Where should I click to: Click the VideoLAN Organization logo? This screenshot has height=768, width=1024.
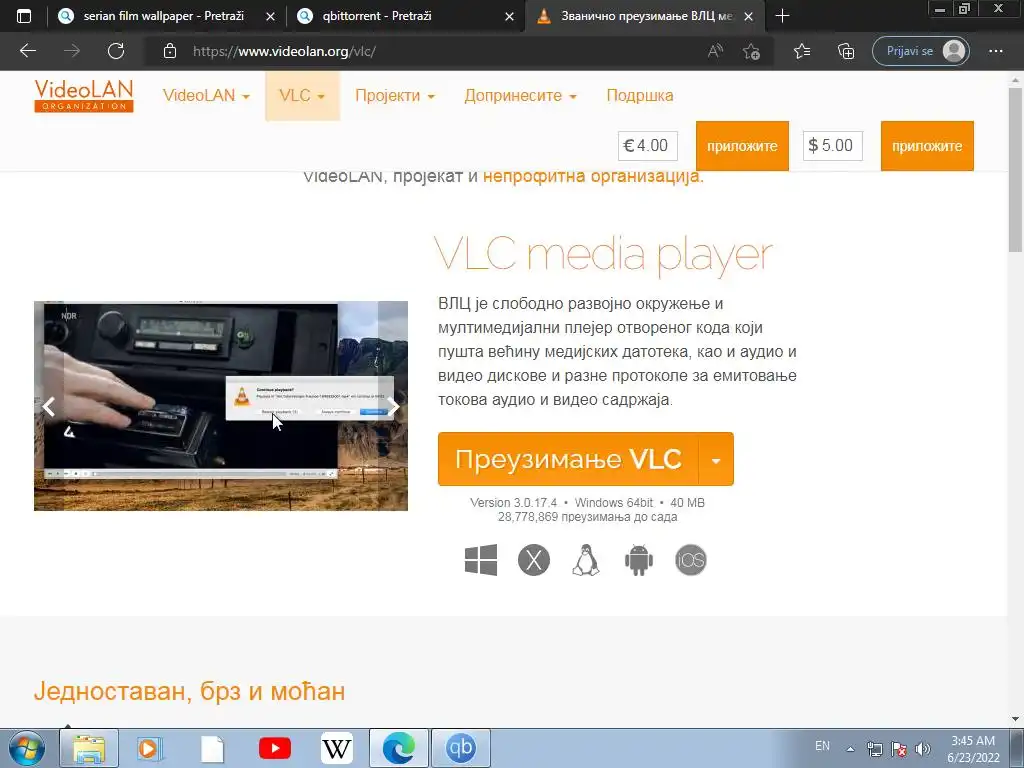coord(84,96)
